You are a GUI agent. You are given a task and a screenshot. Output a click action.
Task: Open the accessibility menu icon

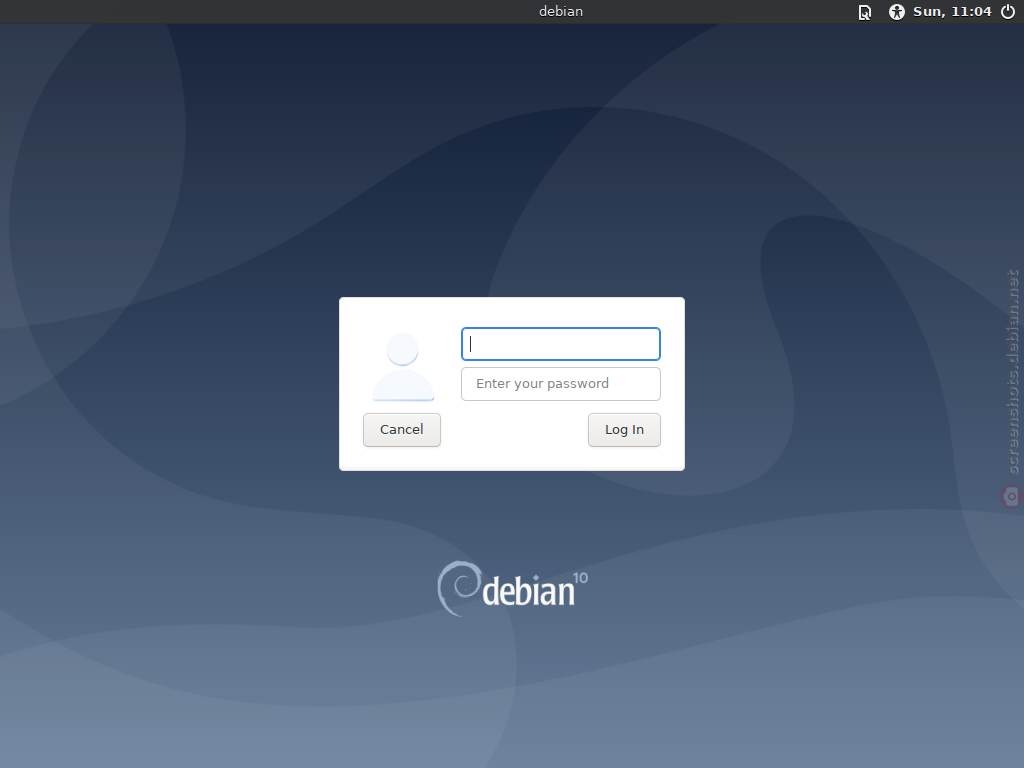coord(897,12)
